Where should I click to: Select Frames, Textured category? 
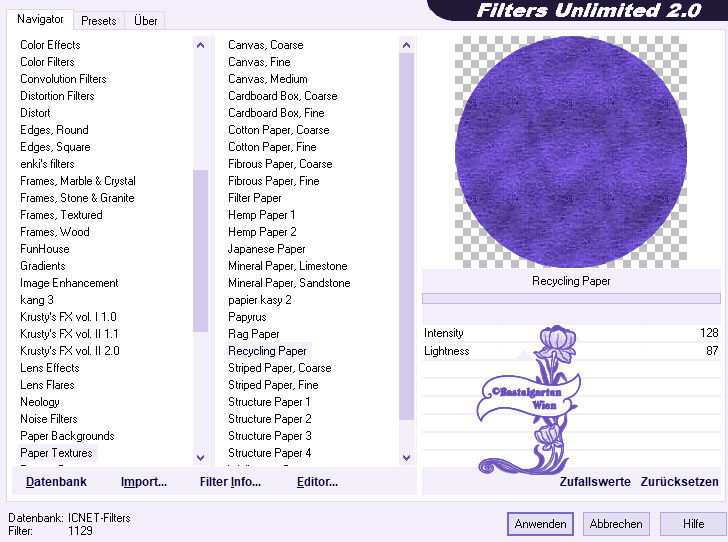tap(61, 215)
